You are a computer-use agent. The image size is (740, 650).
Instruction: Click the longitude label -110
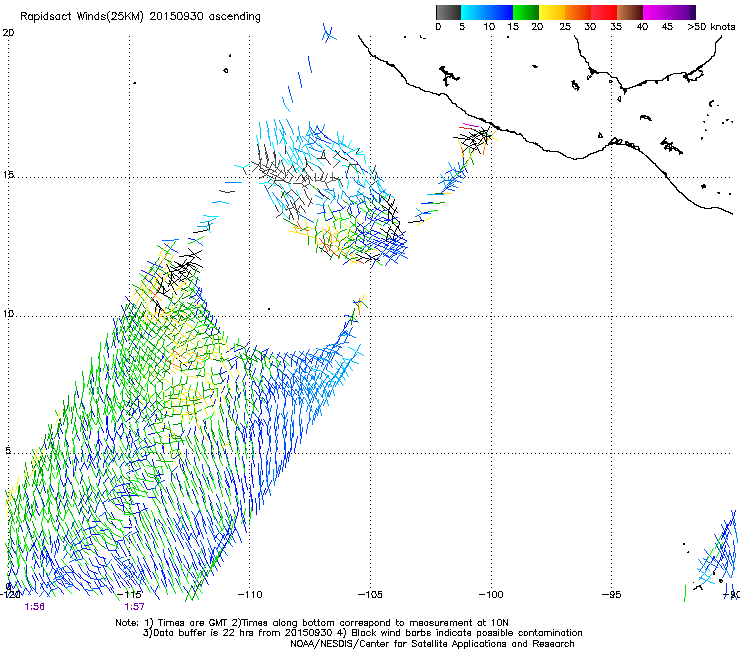click(x=250, y=595)
